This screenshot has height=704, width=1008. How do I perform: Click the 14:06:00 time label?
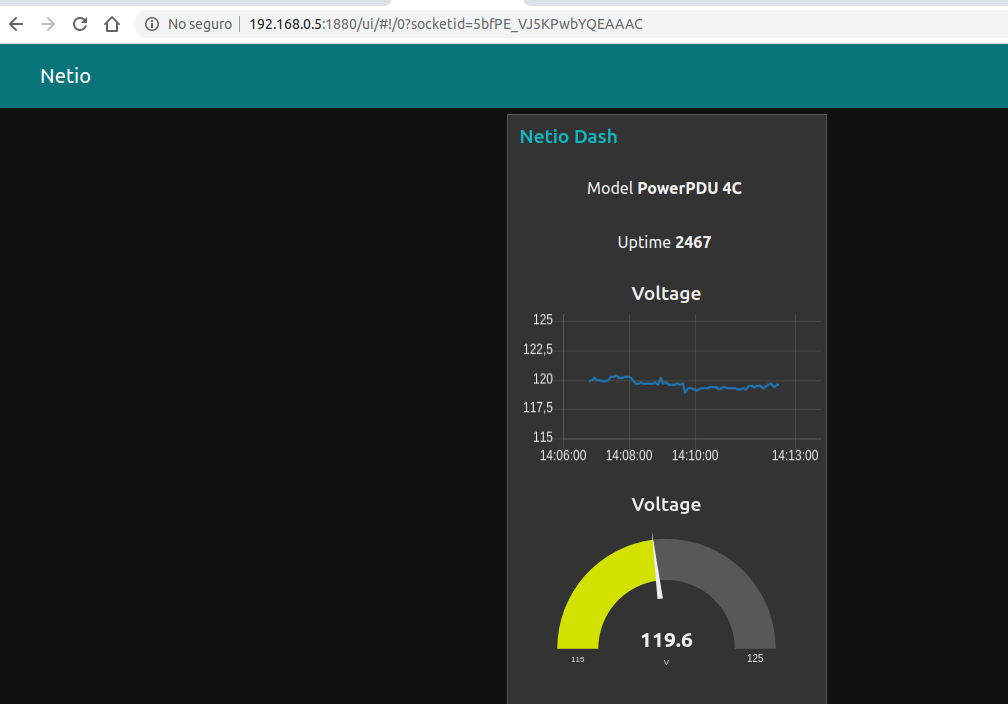pyautogui.click(x=562, y=455)
